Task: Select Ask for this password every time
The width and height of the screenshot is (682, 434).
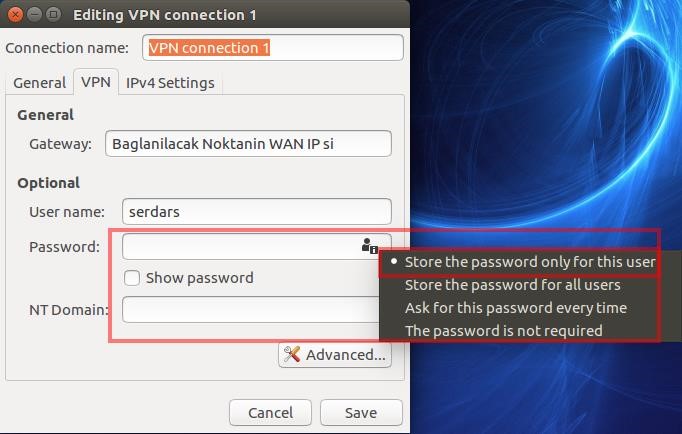Action: (515, 307)
